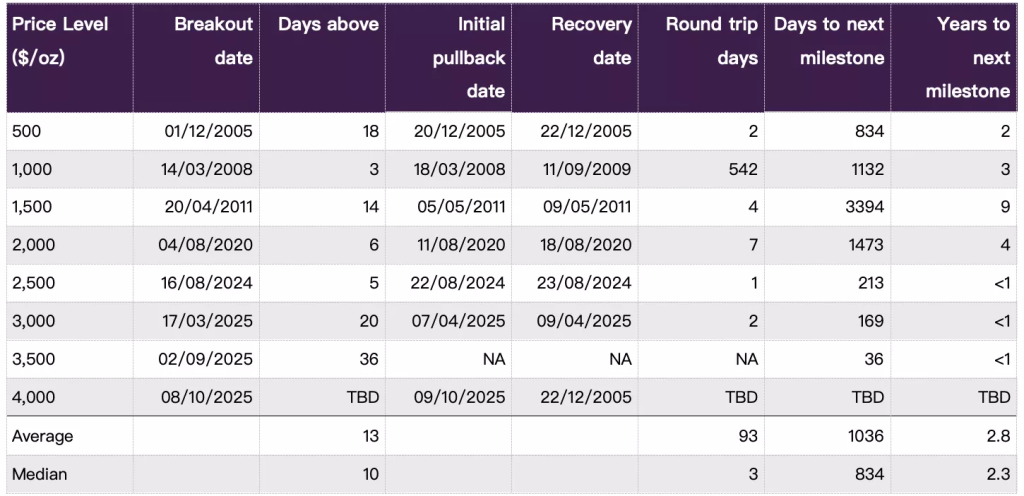This screenshot has width=1024, height=496.
Task: Click the "Days to next milestone" header
Action: pos(829,41)
